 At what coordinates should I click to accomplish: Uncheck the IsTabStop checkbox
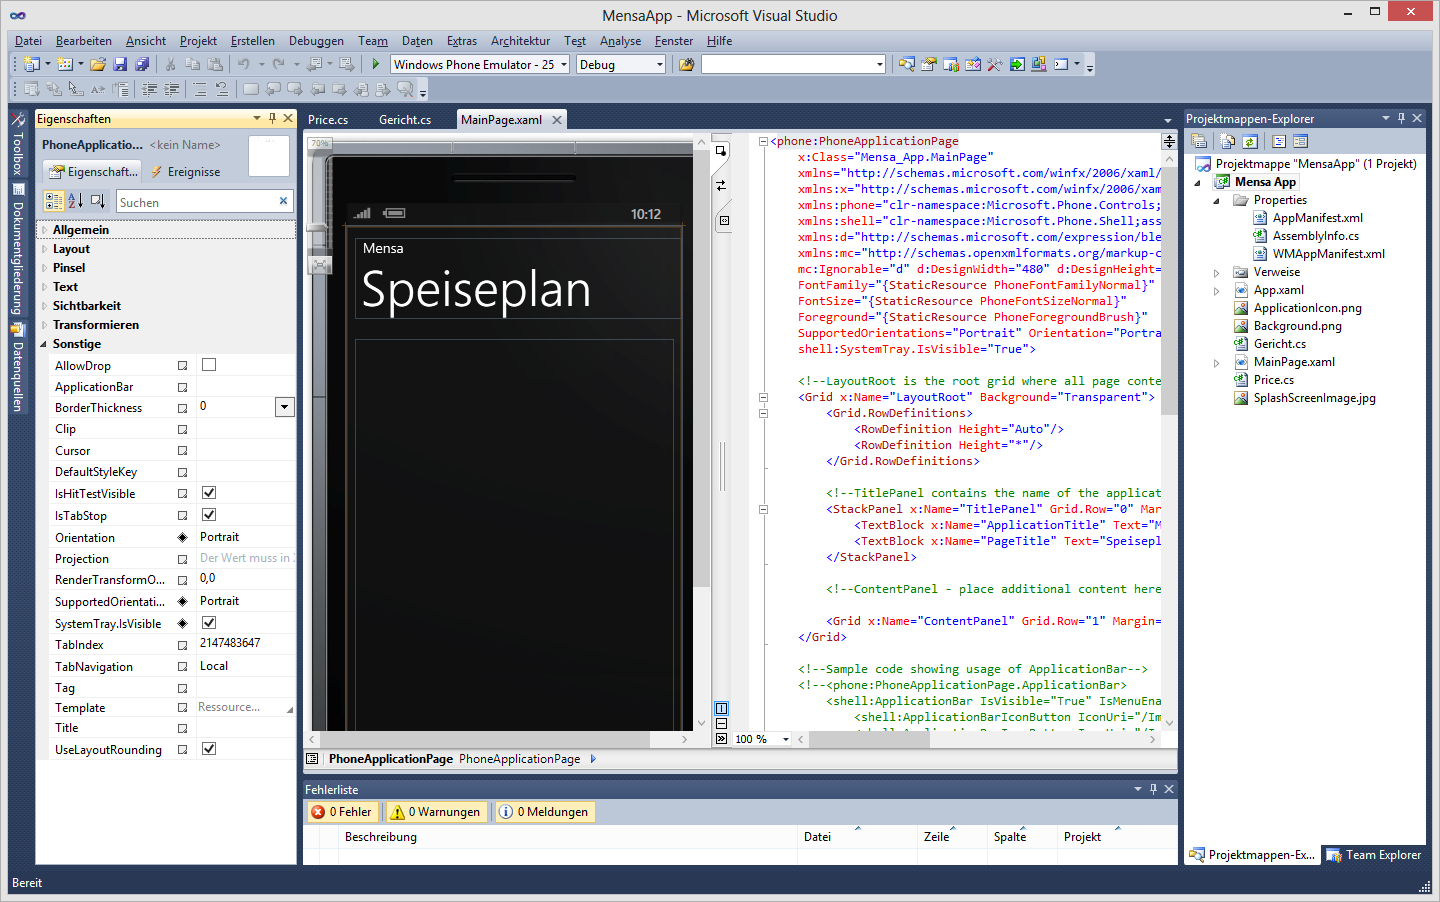[209, 515]
